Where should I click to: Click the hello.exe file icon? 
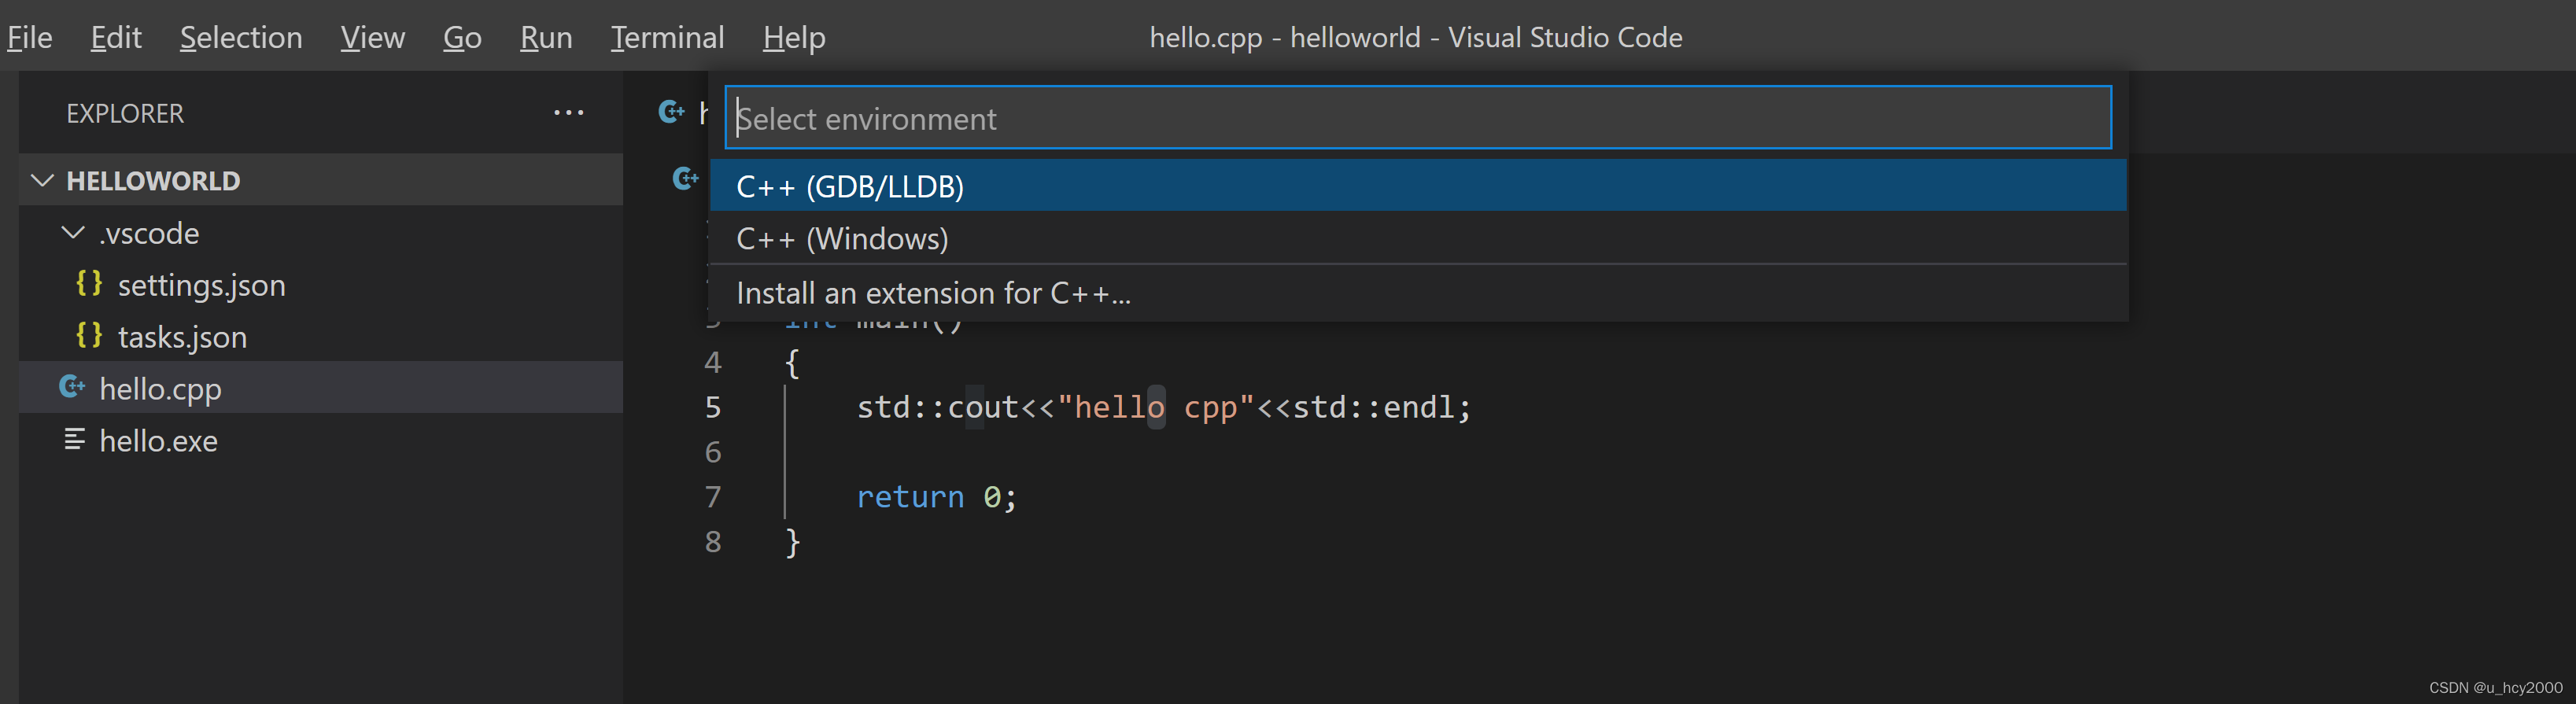point(74,439)
